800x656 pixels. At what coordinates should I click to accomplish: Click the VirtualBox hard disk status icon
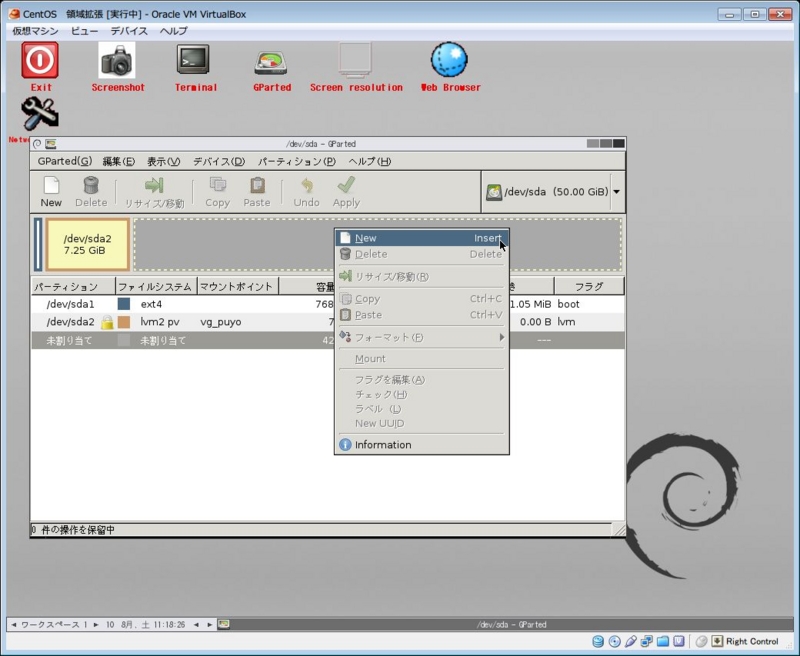click(x=598, y=641)
